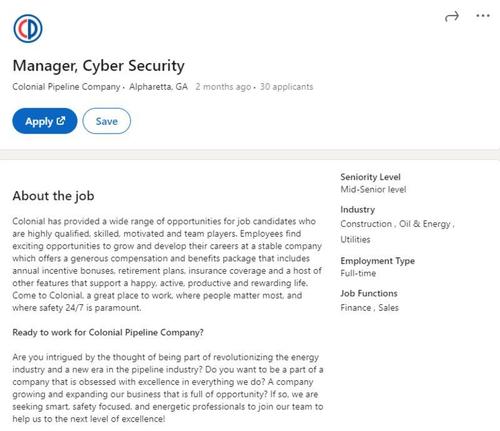Viewport: 500px width, 431px height.
Task: Click the Apply button
Action: (x=45, y=121)
